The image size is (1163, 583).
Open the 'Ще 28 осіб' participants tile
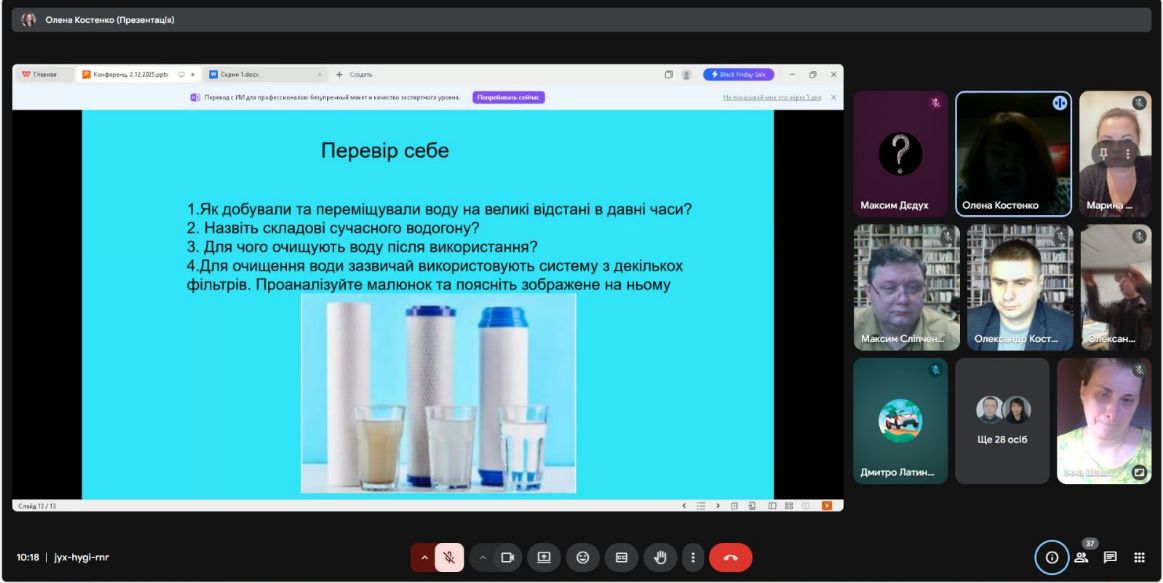[1002, 421]
